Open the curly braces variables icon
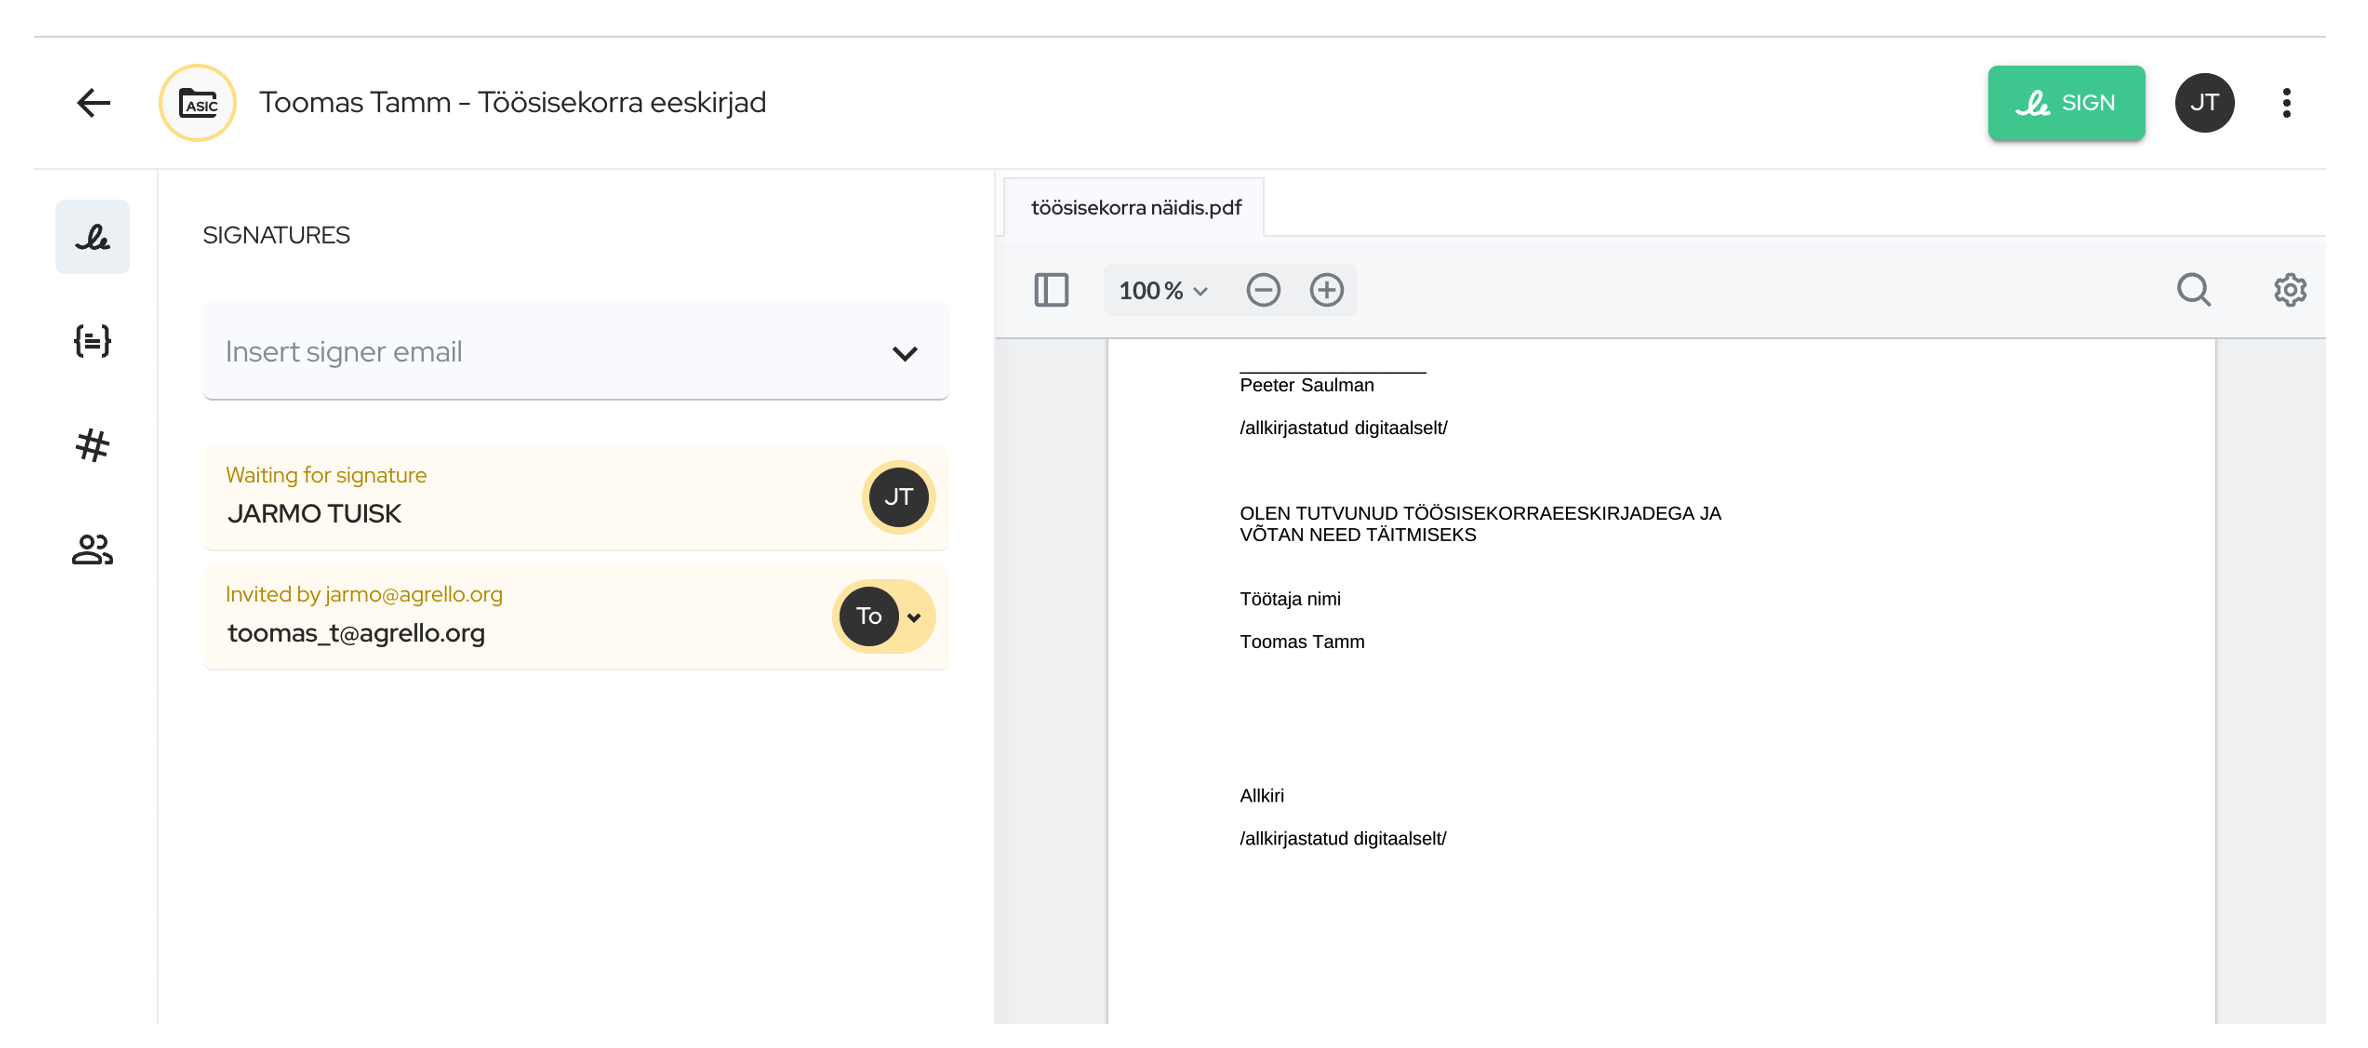This screenshot has height=1048, width=2368. coord(92,341)
